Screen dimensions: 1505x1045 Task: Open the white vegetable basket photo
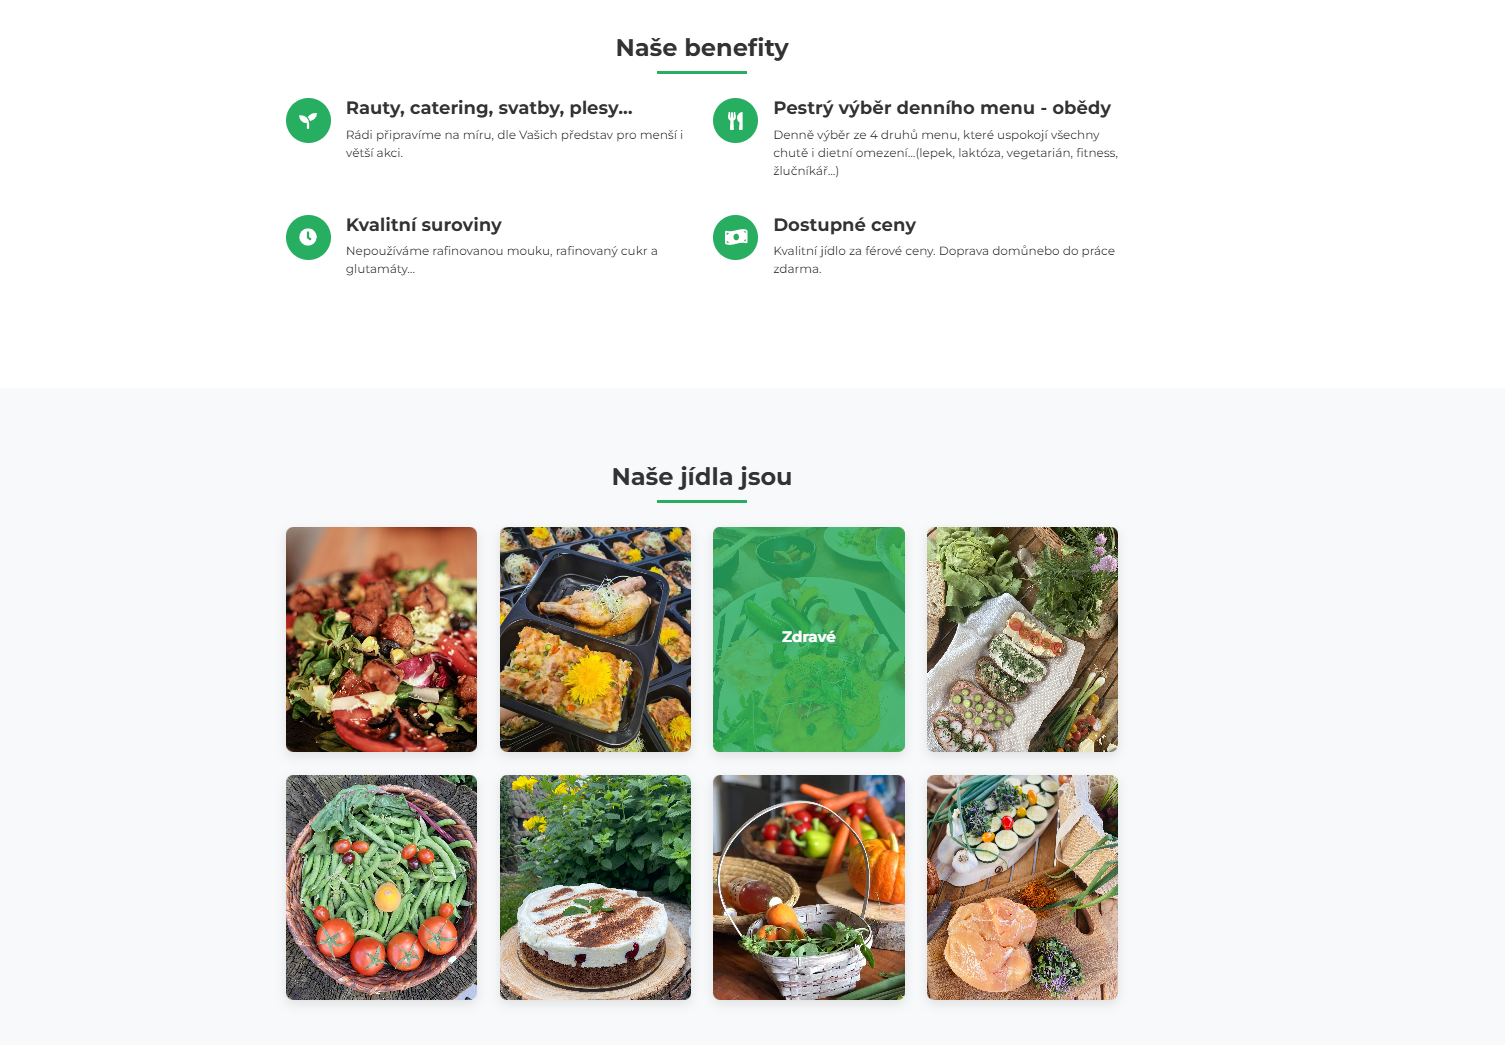(809, 887)
